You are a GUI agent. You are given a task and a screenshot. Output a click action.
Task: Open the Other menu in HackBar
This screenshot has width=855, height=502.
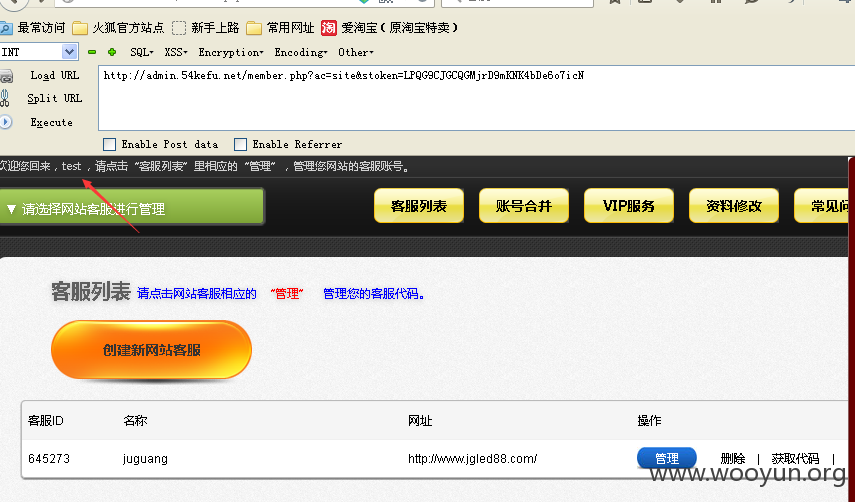click(x=356, y=52)
